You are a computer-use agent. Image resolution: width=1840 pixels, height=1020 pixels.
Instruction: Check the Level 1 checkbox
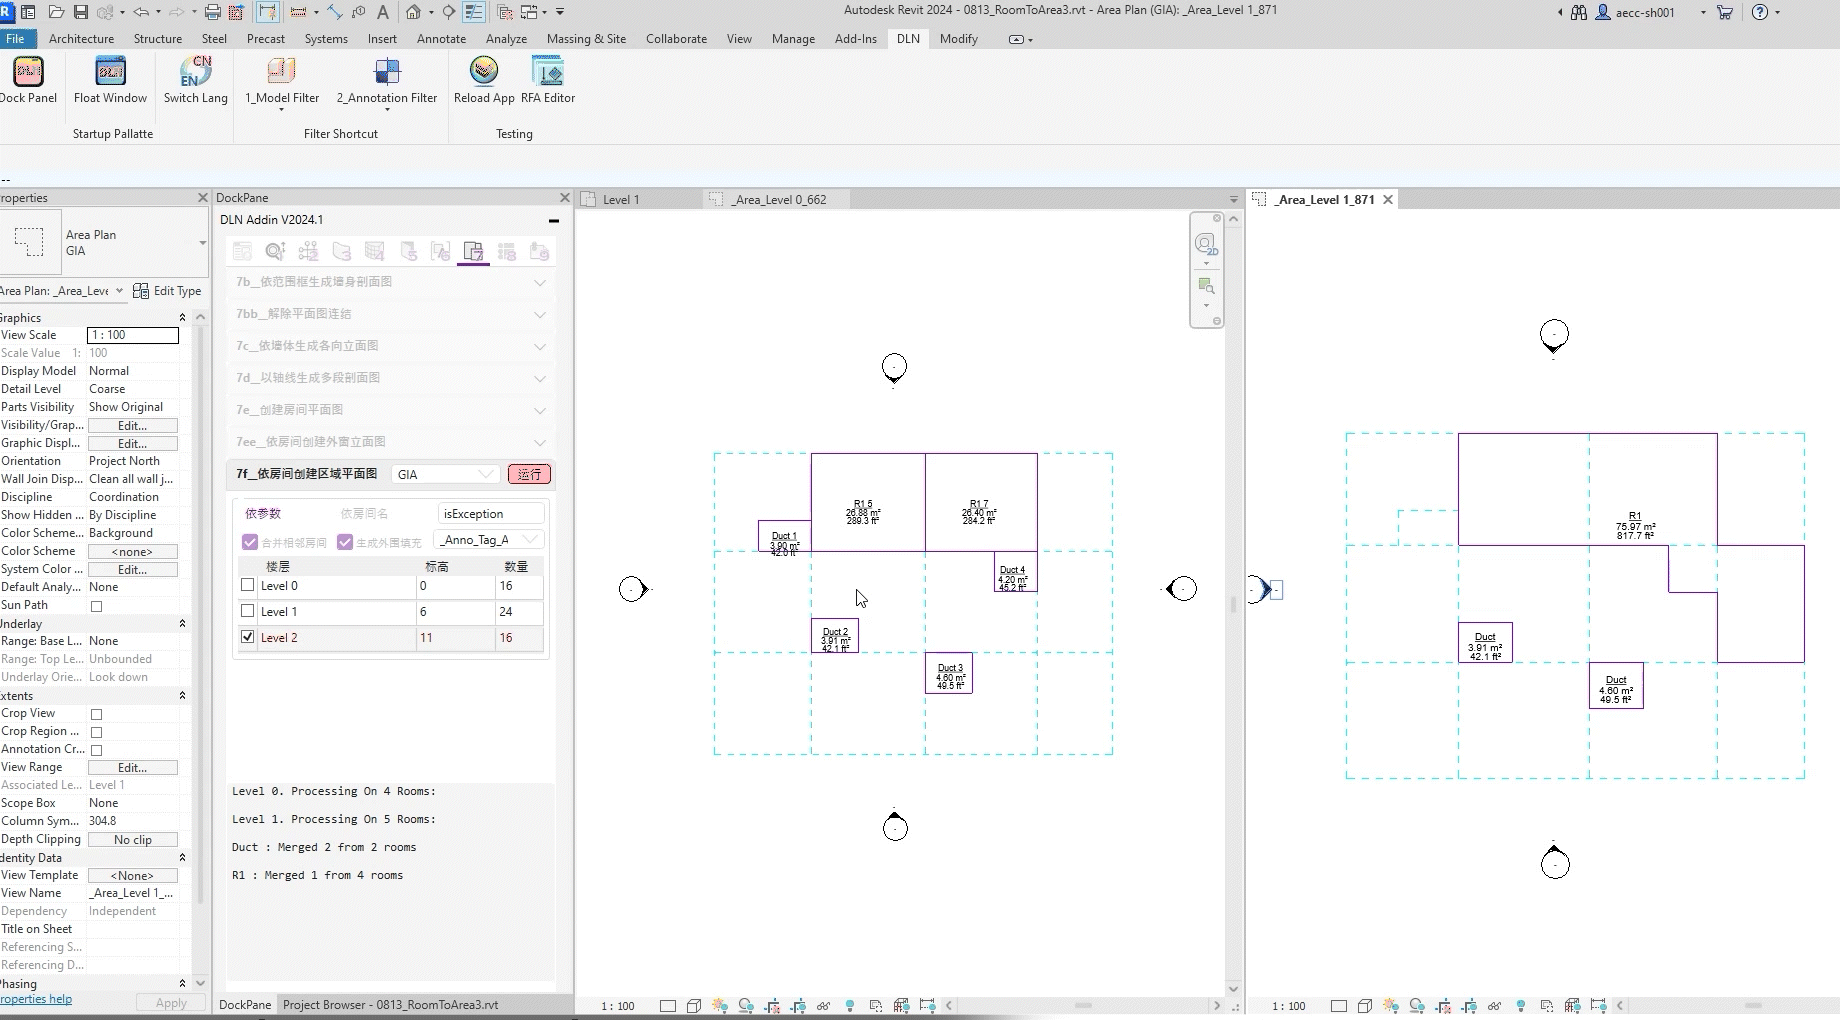tap(248, 611)
